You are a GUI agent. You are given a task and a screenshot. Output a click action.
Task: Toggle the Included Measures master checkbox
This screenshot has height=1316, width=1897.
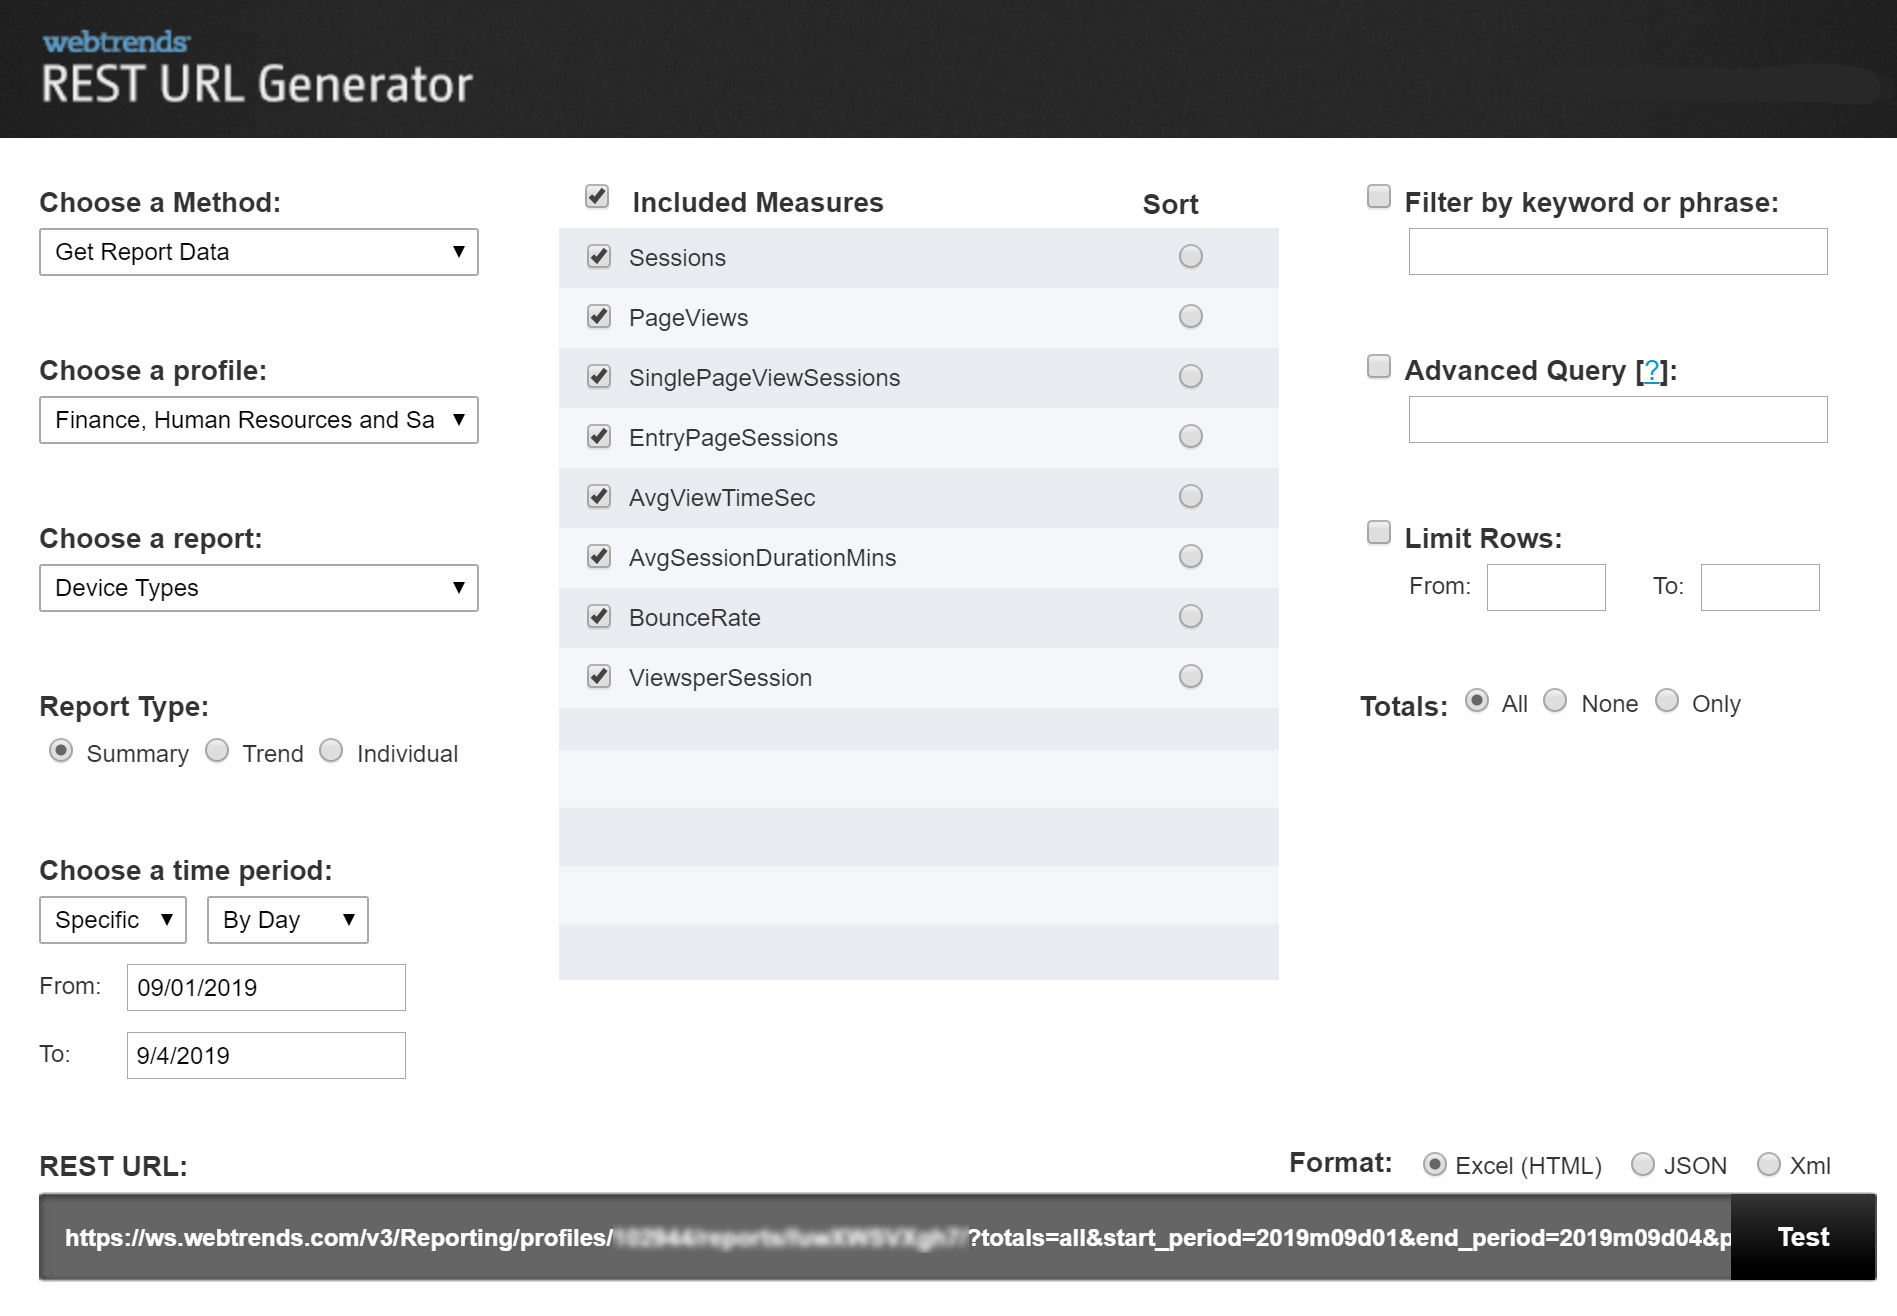click(x=597, y=197)
